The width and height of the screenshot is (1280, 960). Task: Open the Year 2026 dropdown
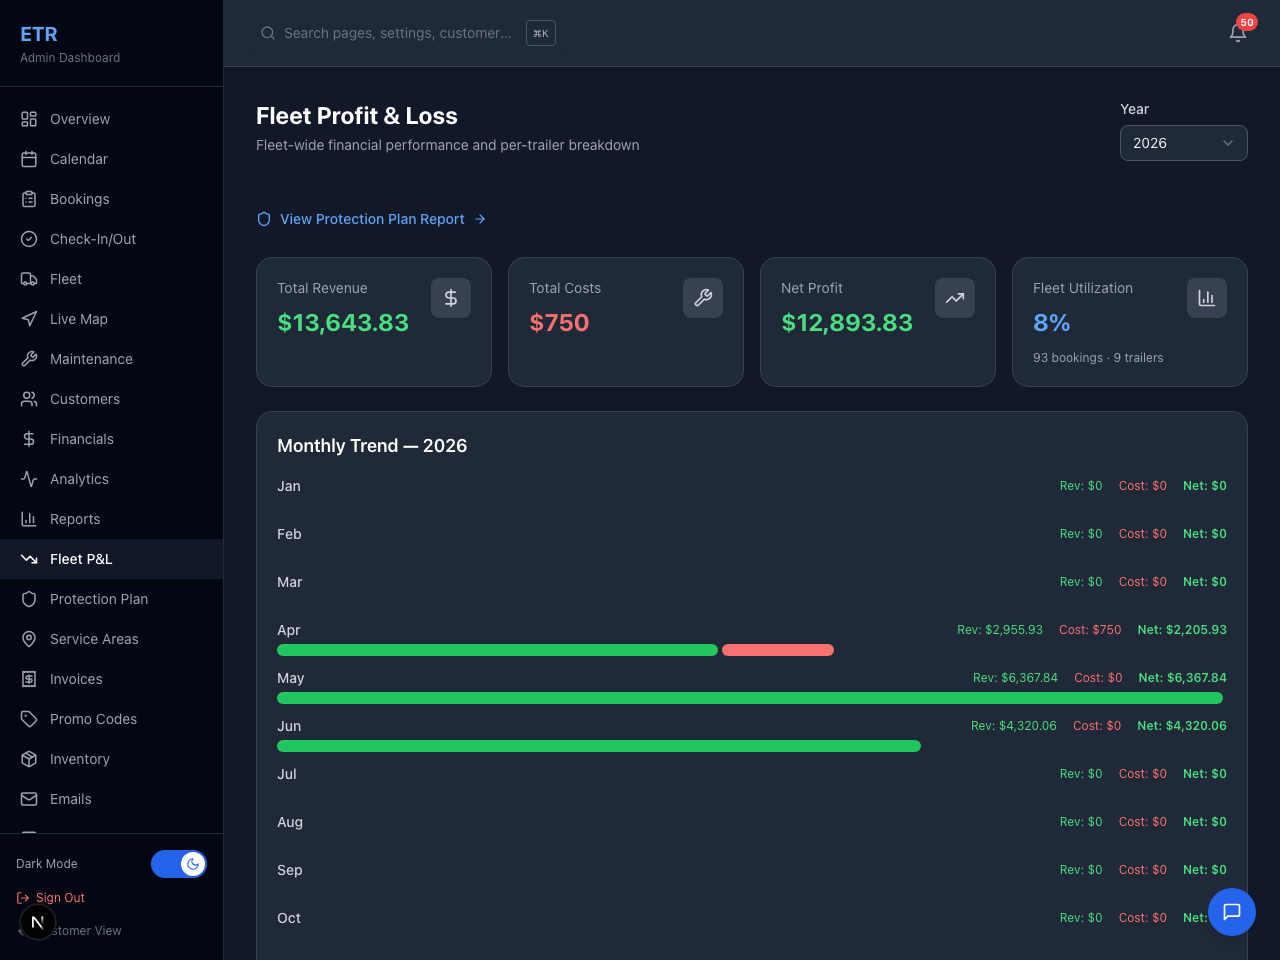(x=1184, y=143)
